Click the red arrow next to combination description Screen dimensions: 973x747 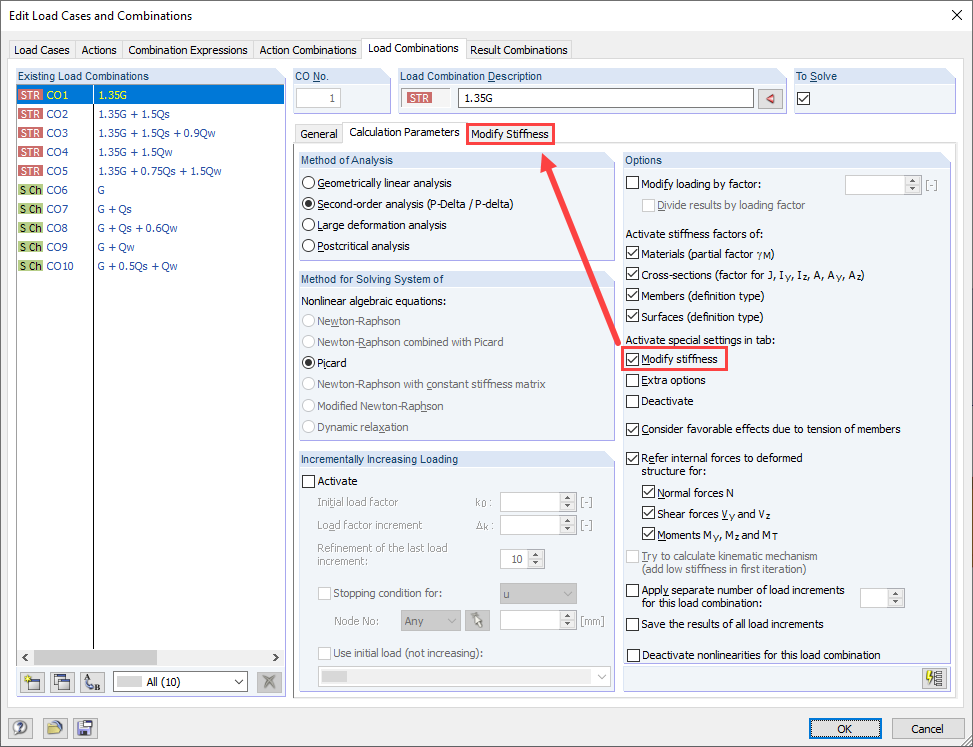(x=770, y=98)
